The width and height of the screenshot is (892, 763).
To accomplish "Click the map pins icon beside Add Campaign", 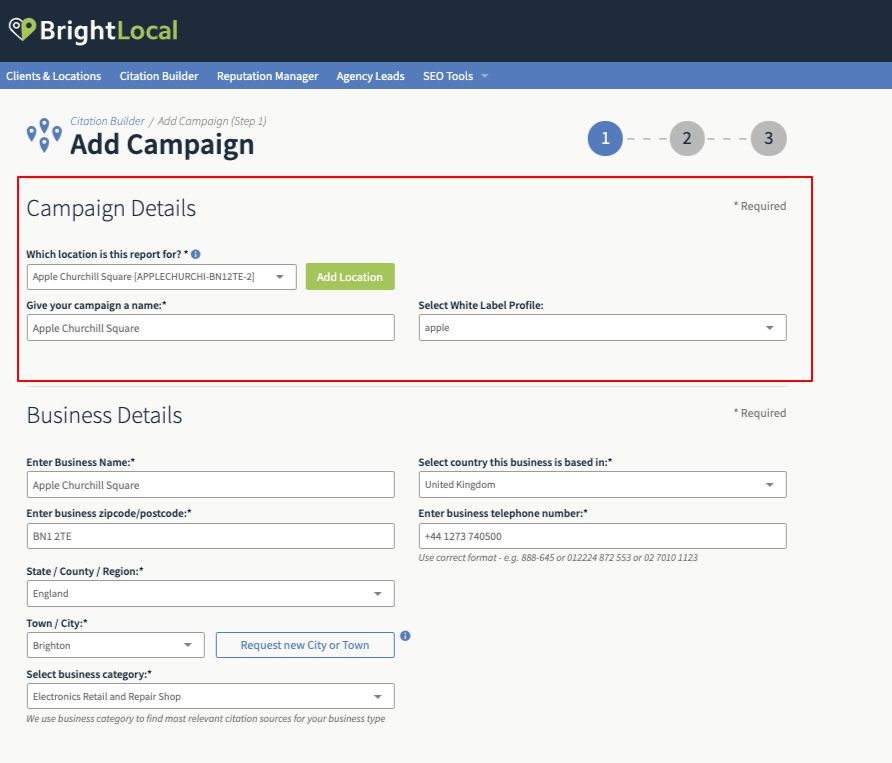I will [x=44, y=135].
